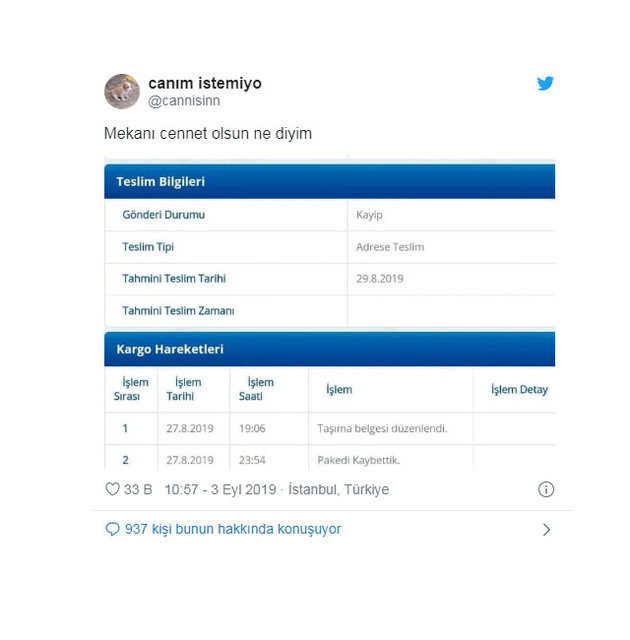630x640 pixels.
Task: Select the Teslim Bilgileri header bar
Action: click(330, 182)
